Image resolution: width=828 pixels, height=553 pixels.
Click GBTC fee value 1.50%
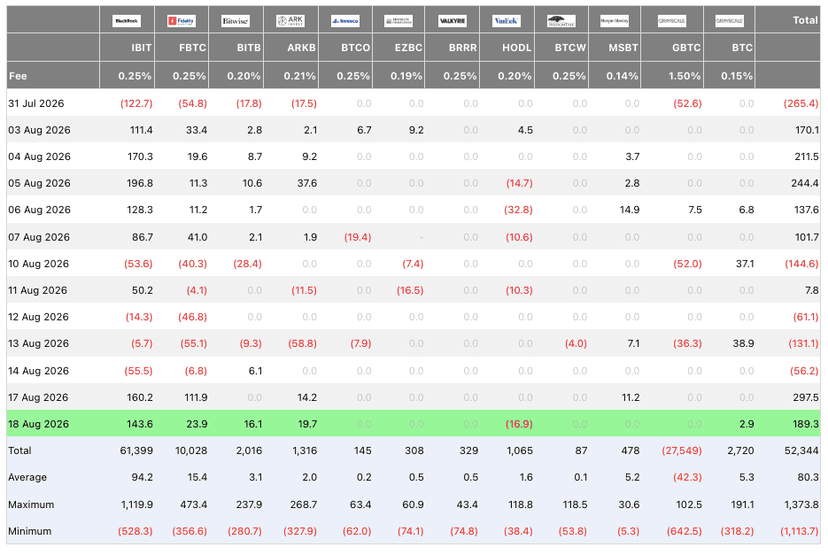(x=684, y=76)
